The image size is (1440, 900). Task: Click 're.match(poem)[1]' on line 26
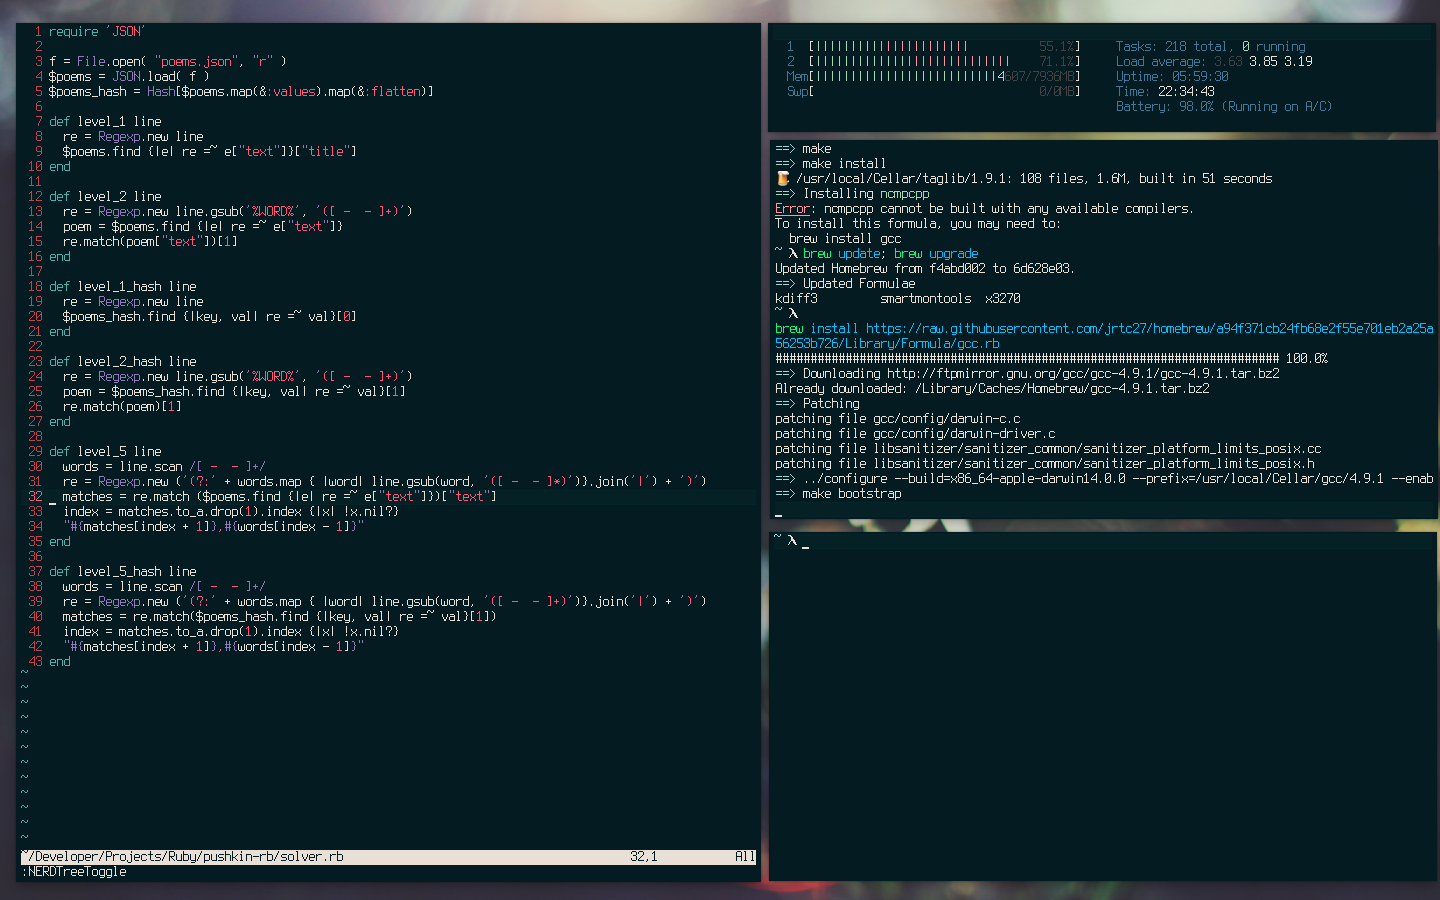(122, 406)
